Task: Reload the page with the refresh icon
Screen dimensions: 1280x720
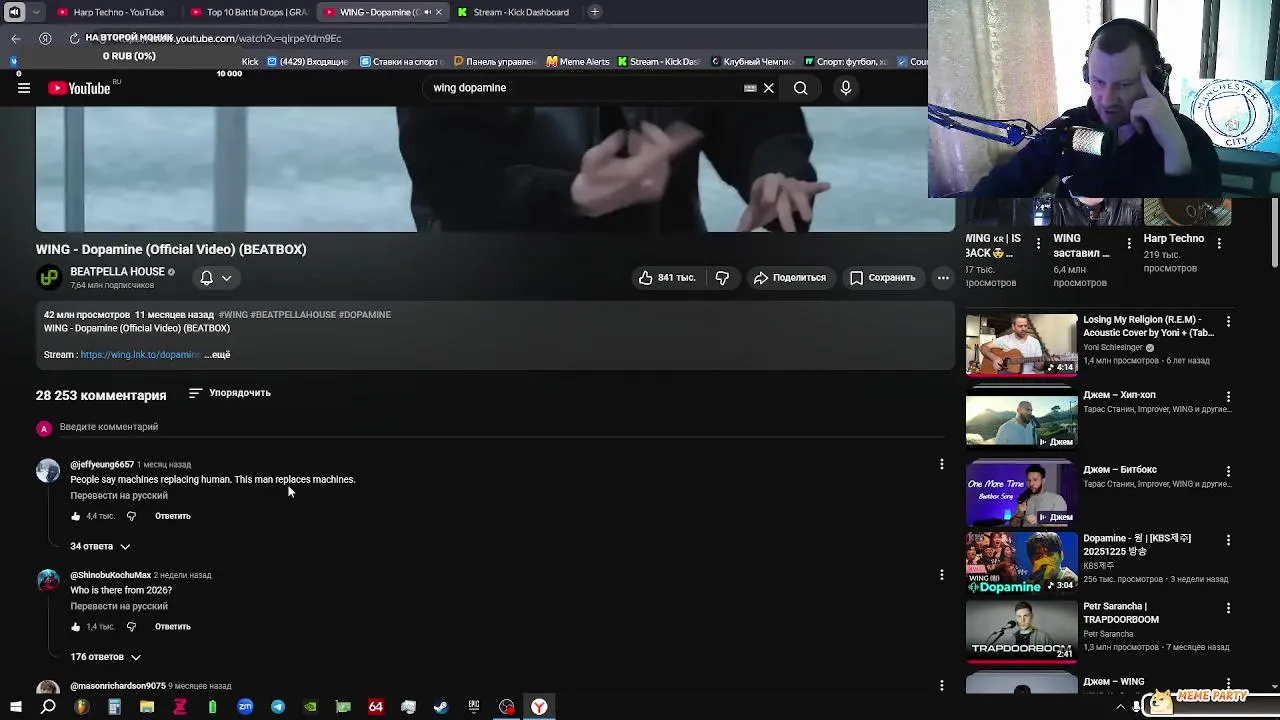Action: (74, 38)
